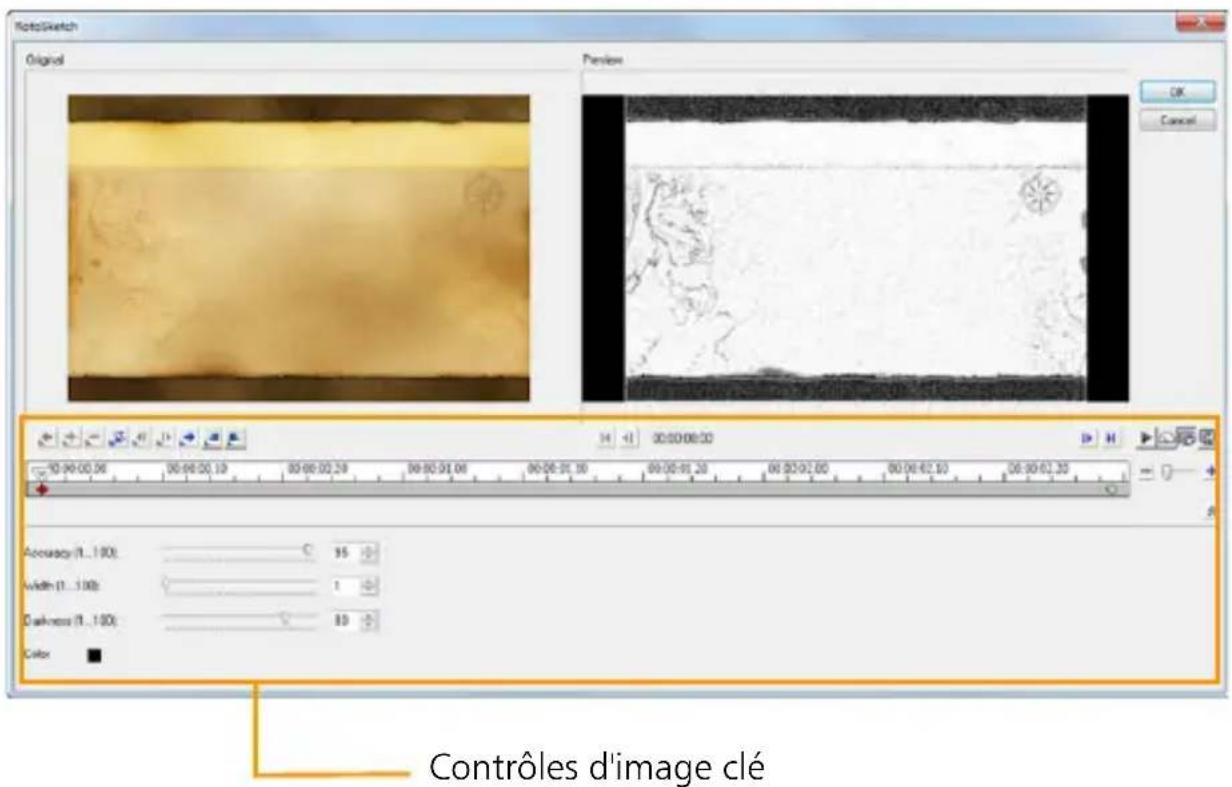Select the red keyframe marker on the timeline
The width and height of the screenshot is (1232, 787).
point(43,490)
